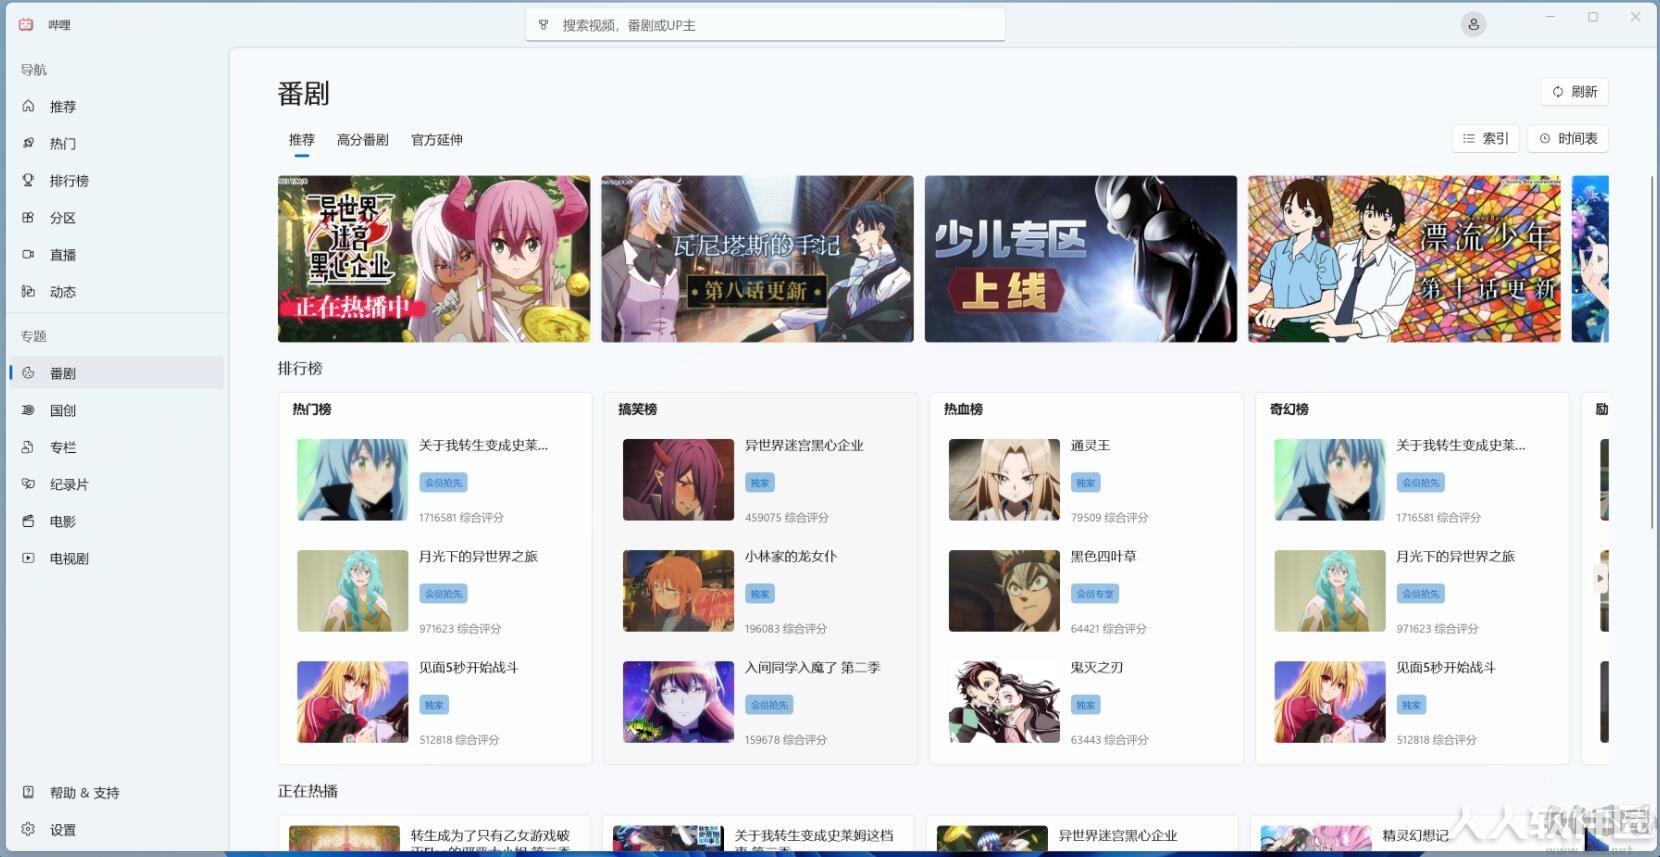The image size is (1660, 857).
Task: Click the search filter icon in search box
Action: coord(544,25)
